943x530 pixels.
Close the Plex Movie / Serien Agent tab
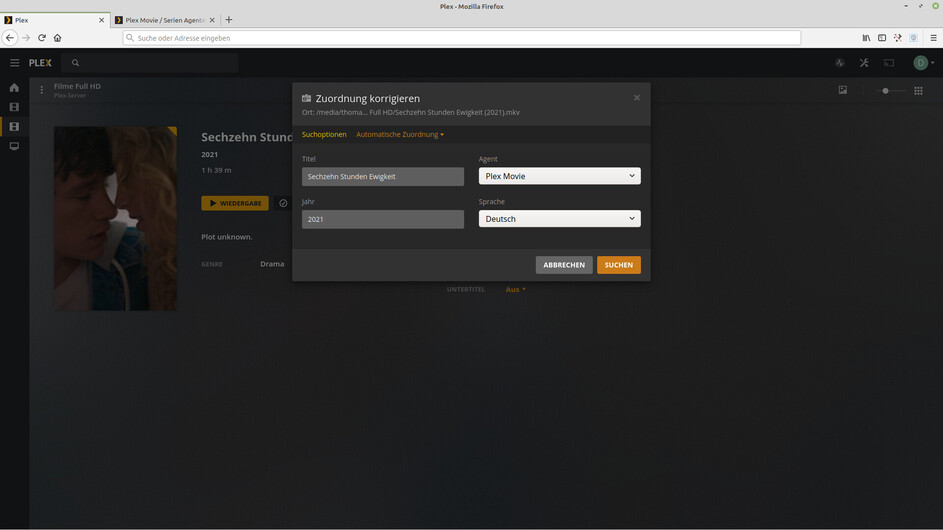tap(212, 20)
